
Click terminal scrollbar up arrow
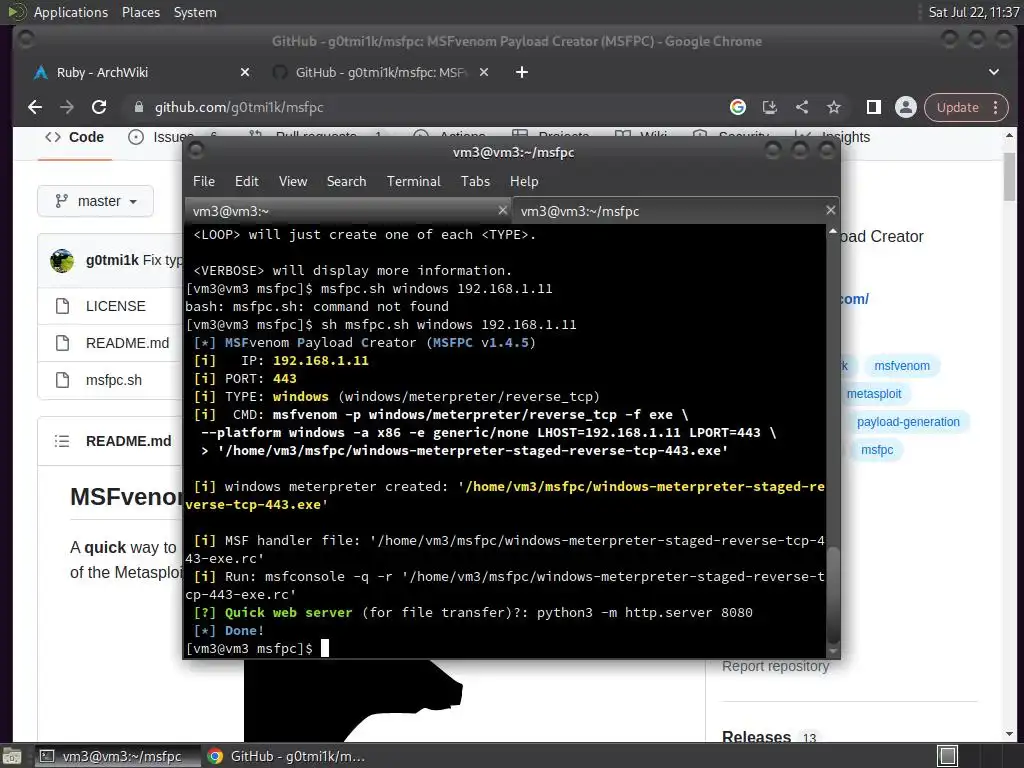(x=833, y=231)
